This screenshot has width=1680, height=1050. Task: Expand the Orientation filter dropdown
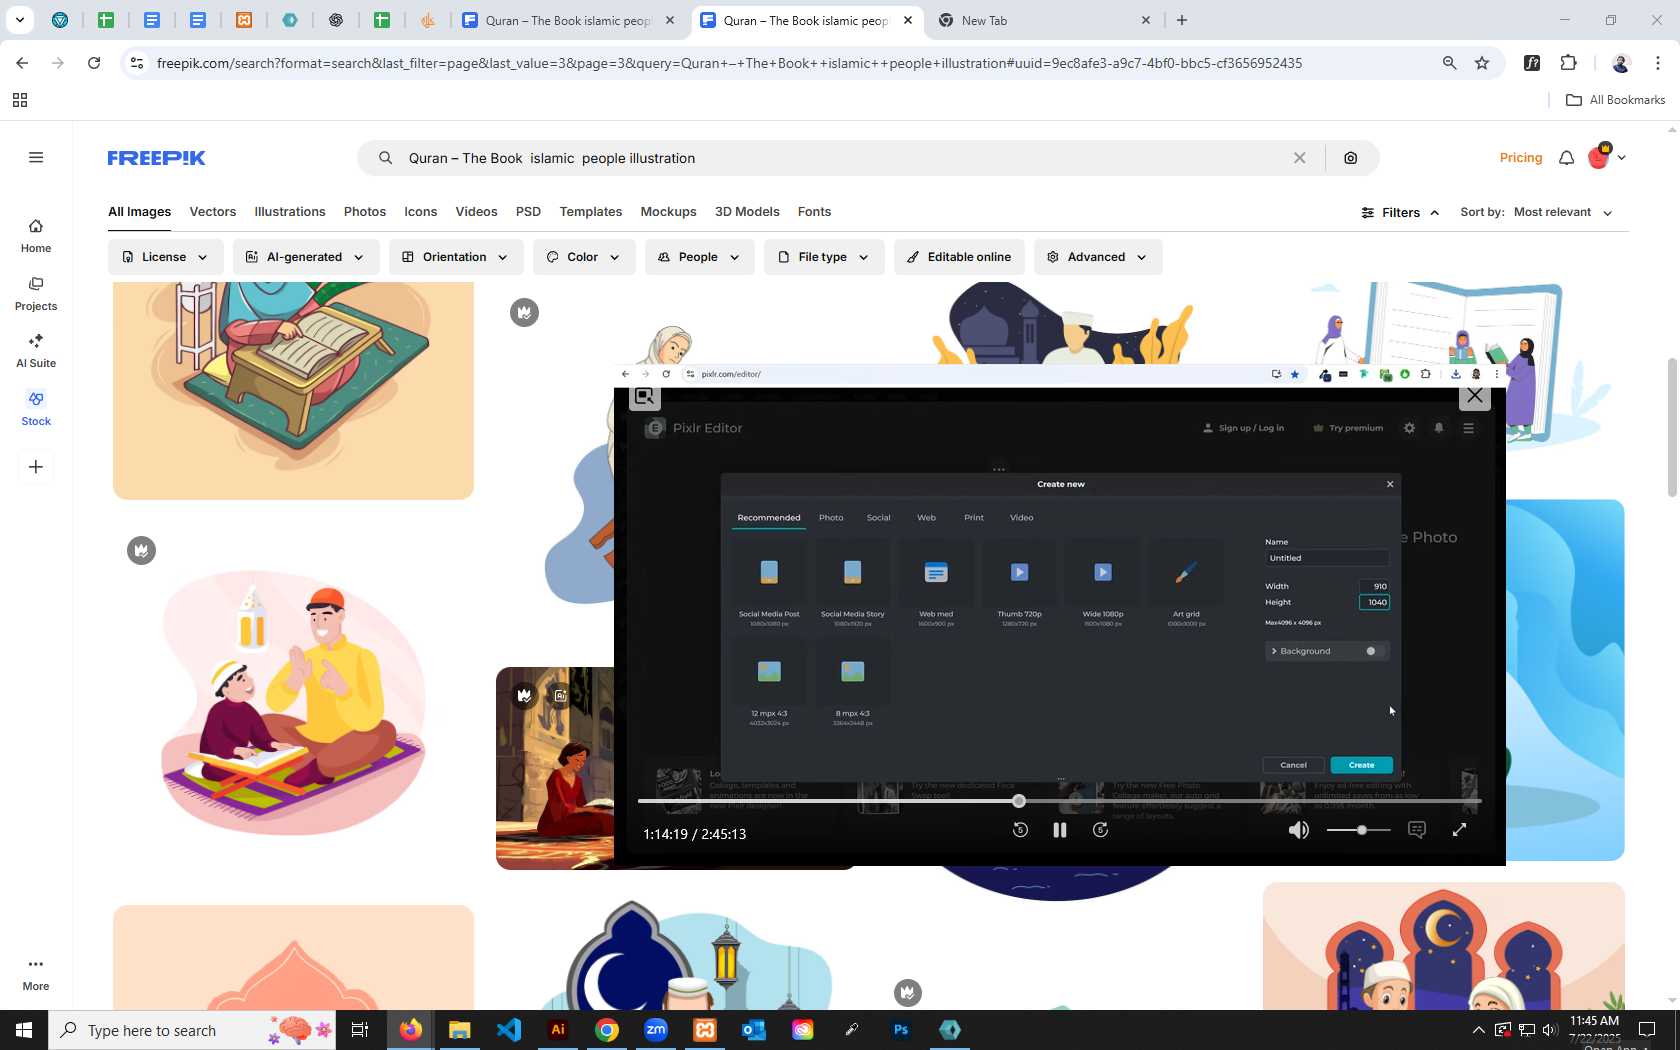tap(455, 257)
